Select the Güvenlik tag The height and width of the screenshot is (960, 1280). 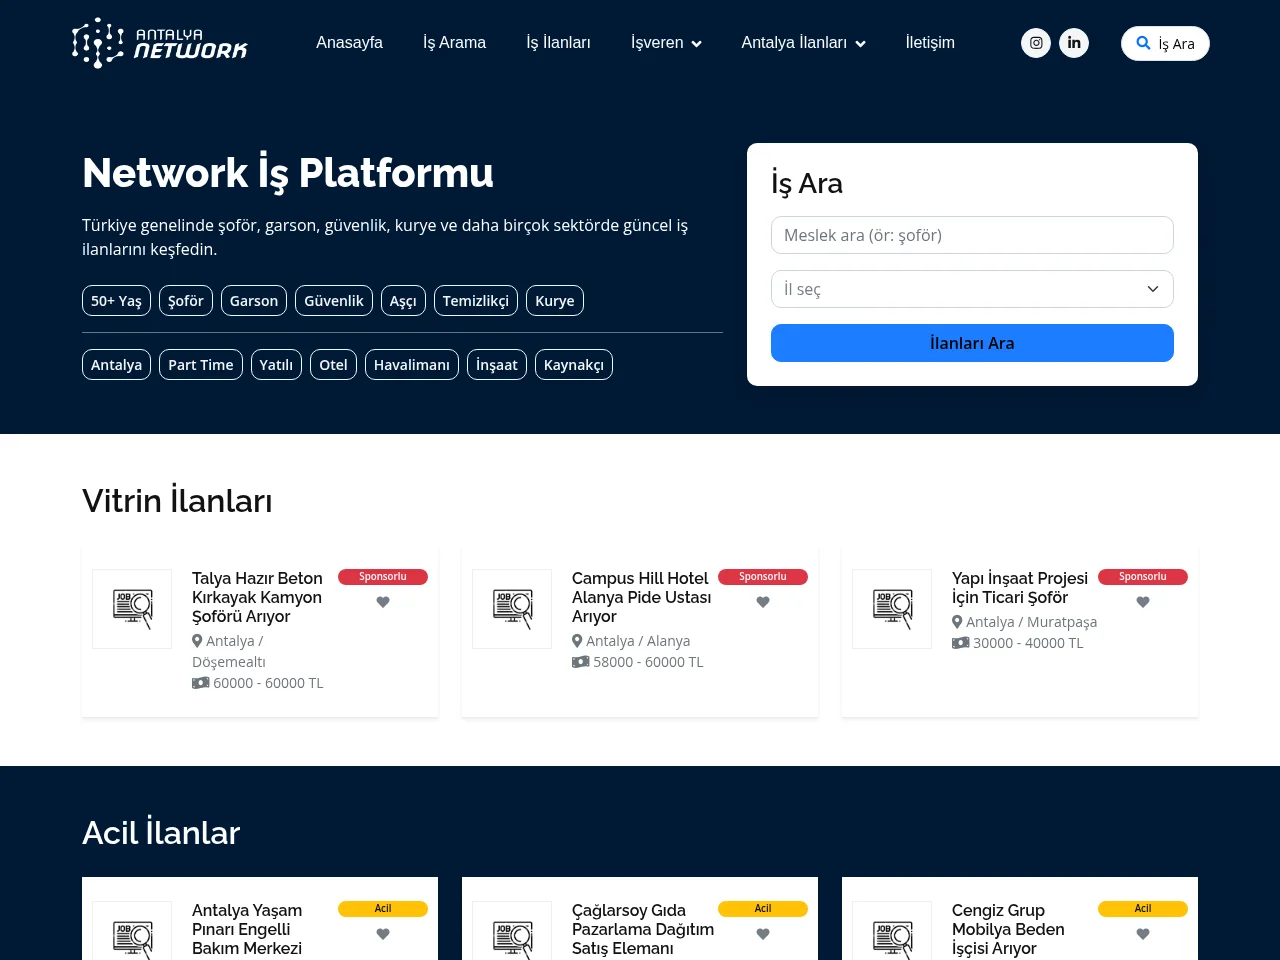pos(334,301)
